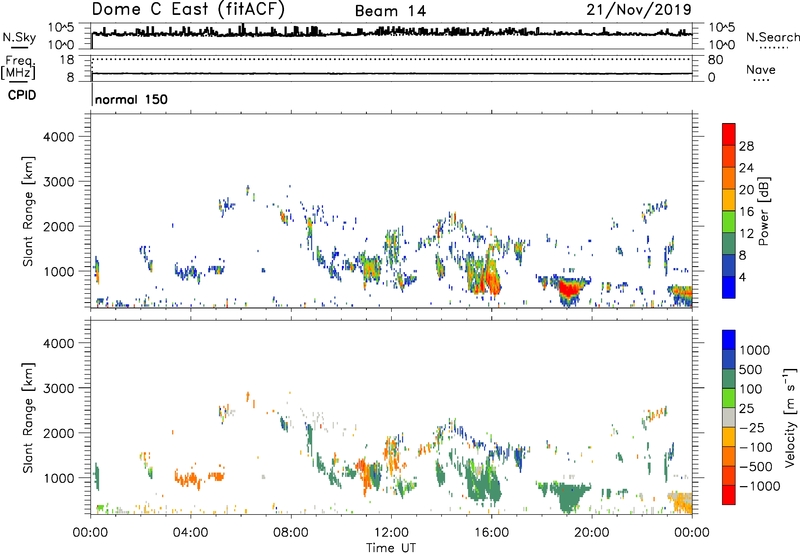800x554 pixels.
Task: Click the '16:00' time axis label
Action: 491,533
